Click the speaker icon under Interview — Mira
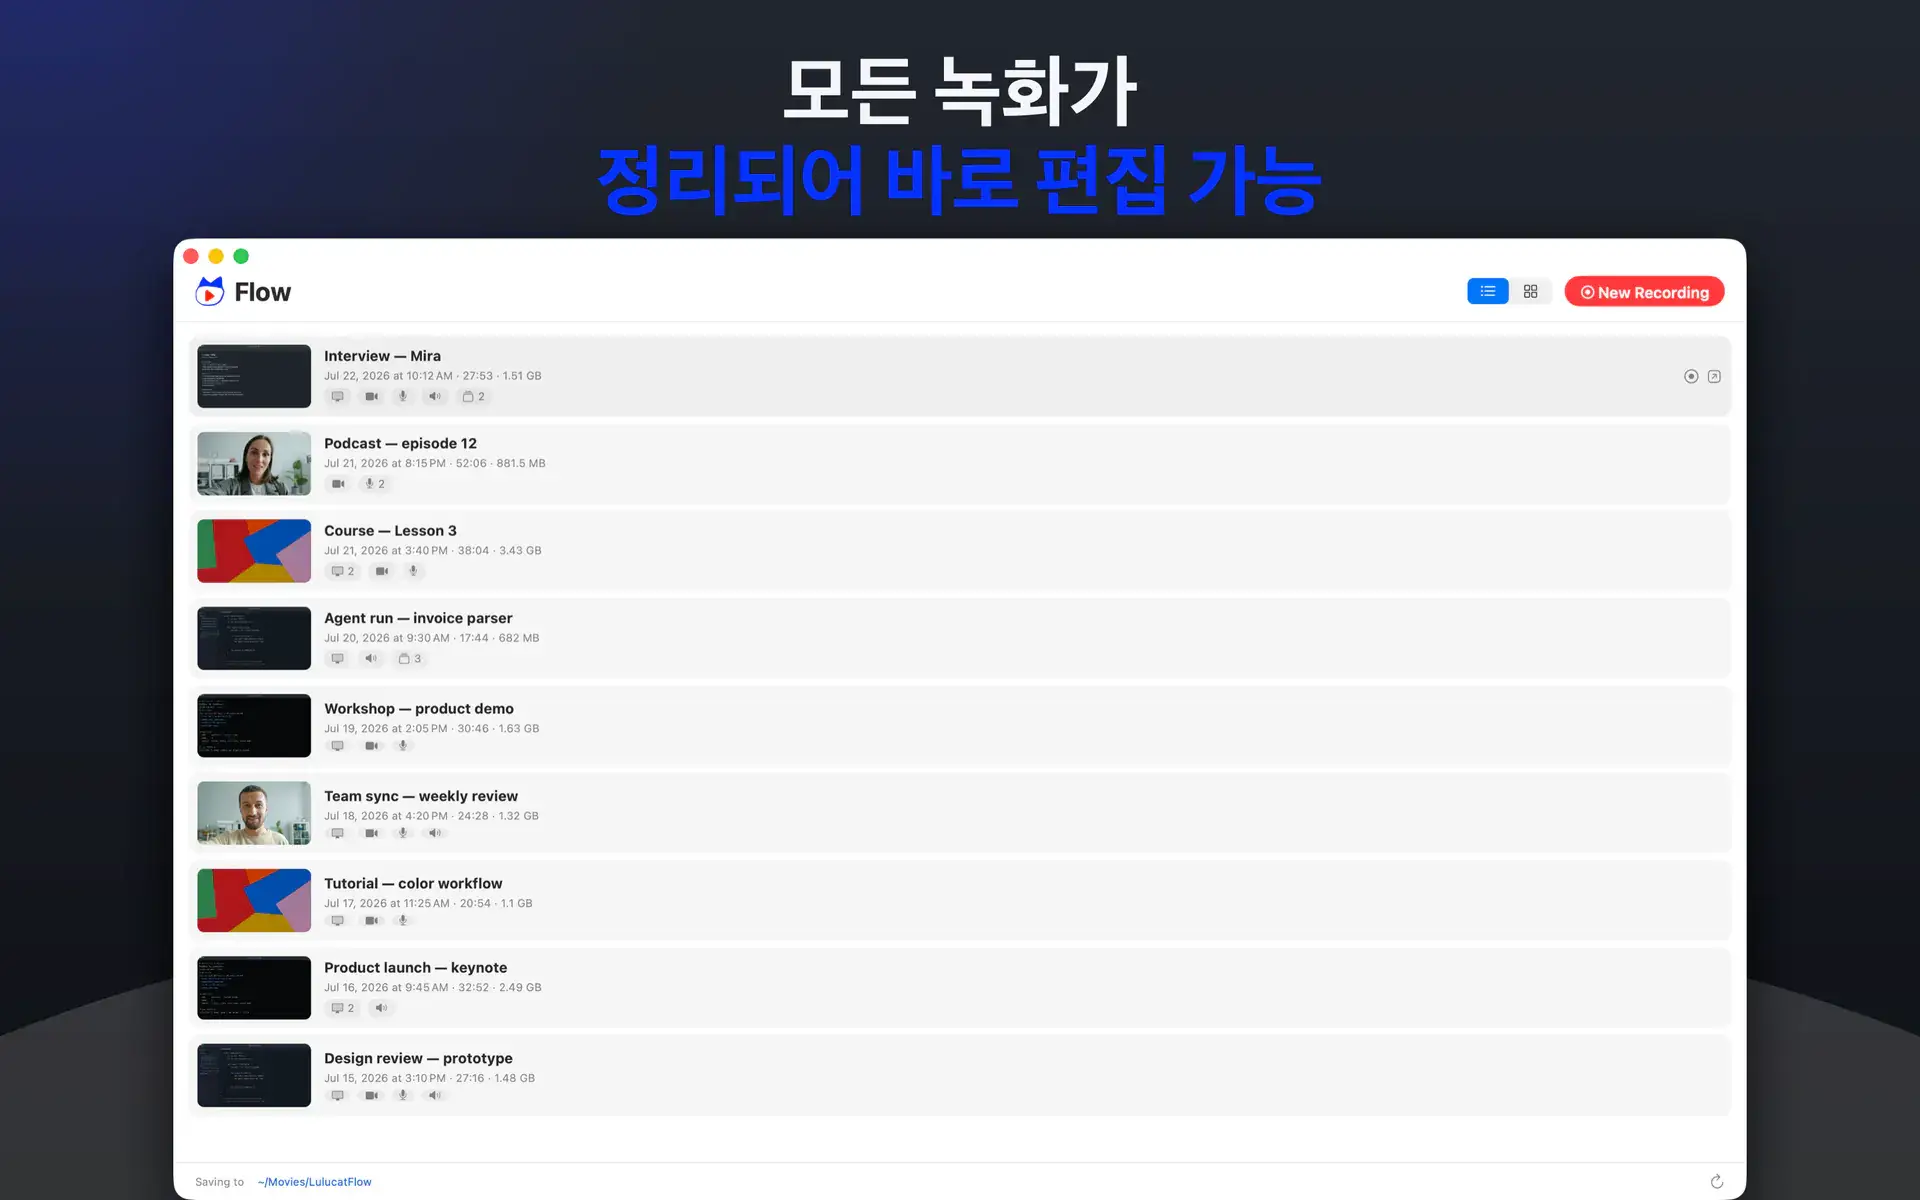This screenshot has height=1200, width=1920. coord(435,397)
